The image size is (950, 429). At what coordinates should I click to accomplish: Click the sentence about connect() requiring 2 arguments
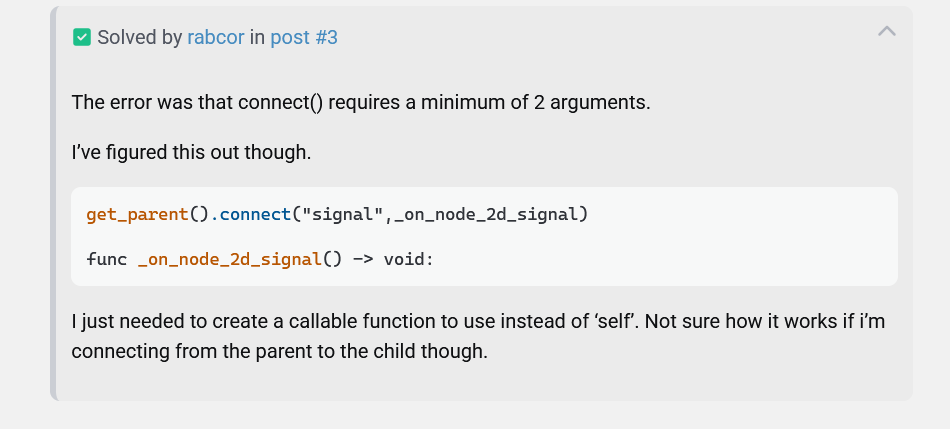coord(361,102)
